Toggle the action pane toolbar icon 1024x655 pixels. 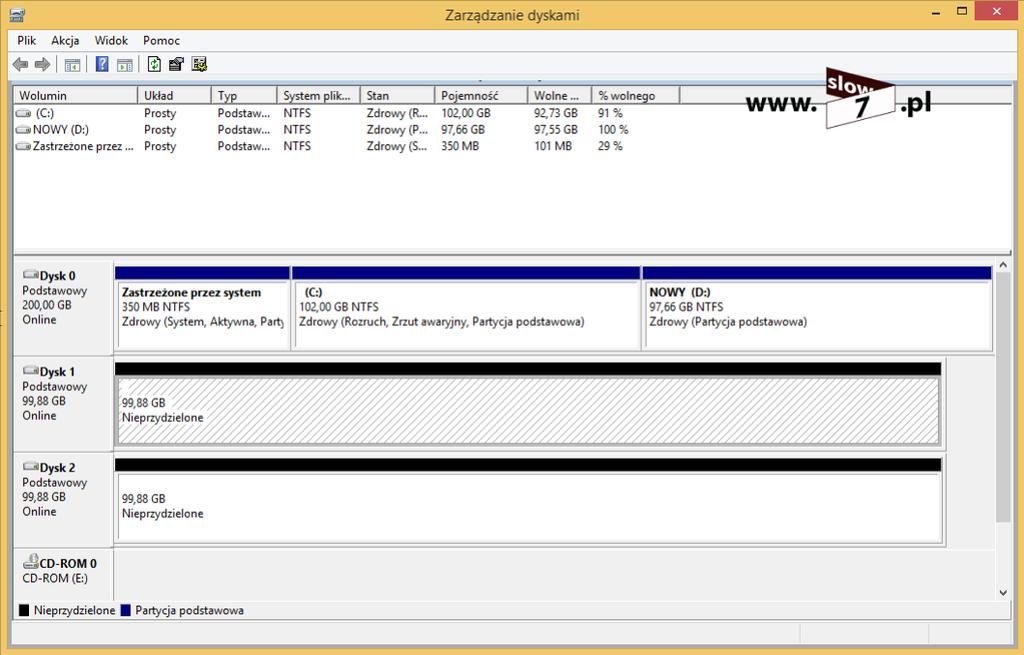(124, 64)
